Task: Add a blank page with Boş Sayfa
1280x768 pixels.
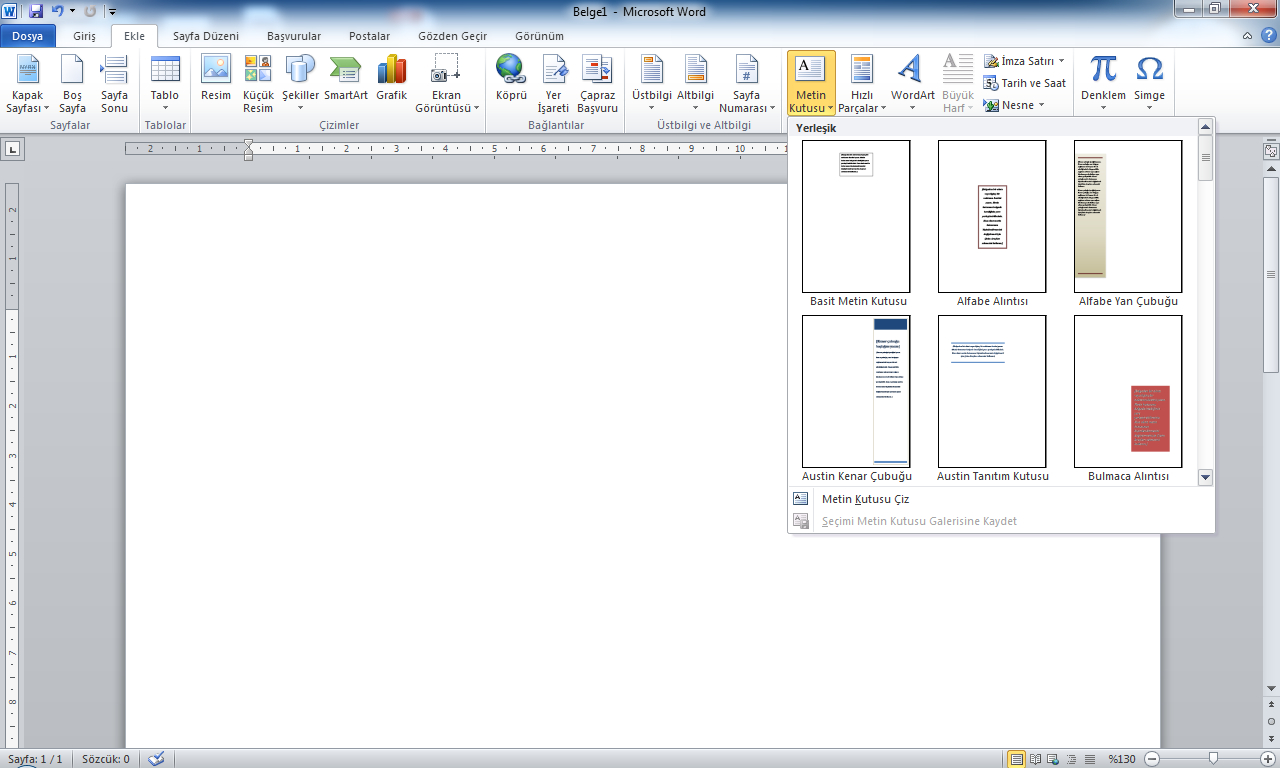Action: click(72, 84)
